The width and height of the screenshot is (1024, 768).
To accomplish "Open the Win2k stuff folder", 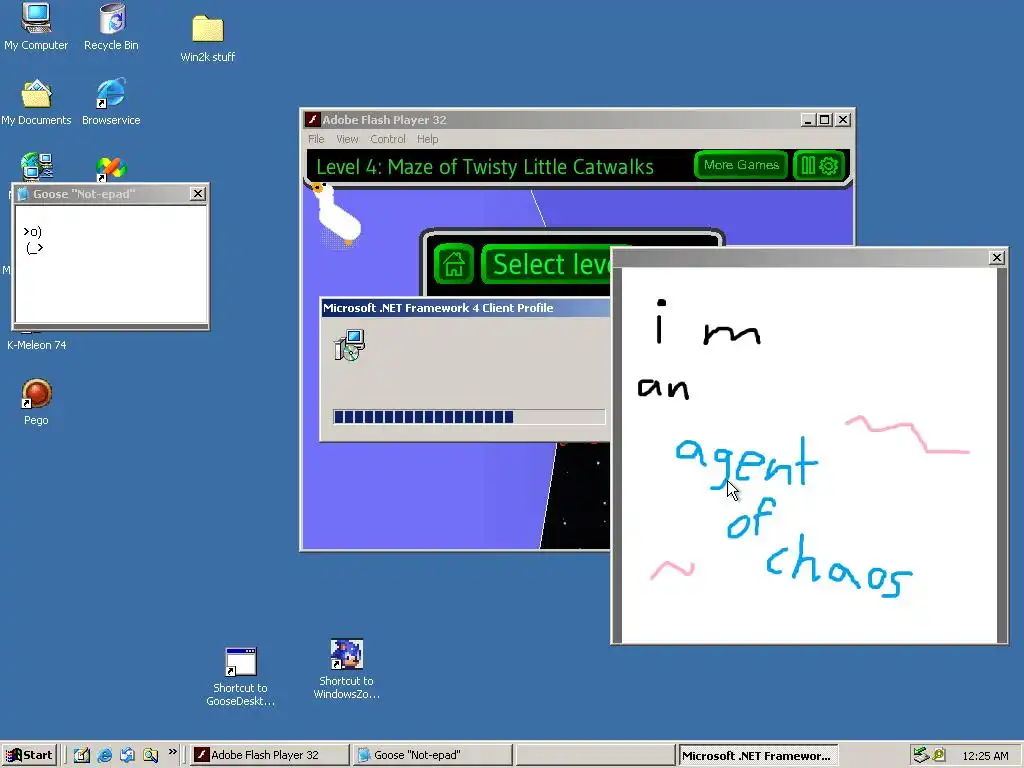I will (208, 38).
